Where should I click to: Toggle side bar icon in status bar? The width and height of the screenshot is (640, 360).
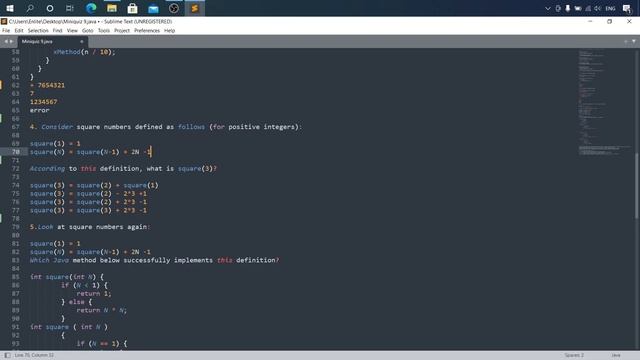coord(7,355)
